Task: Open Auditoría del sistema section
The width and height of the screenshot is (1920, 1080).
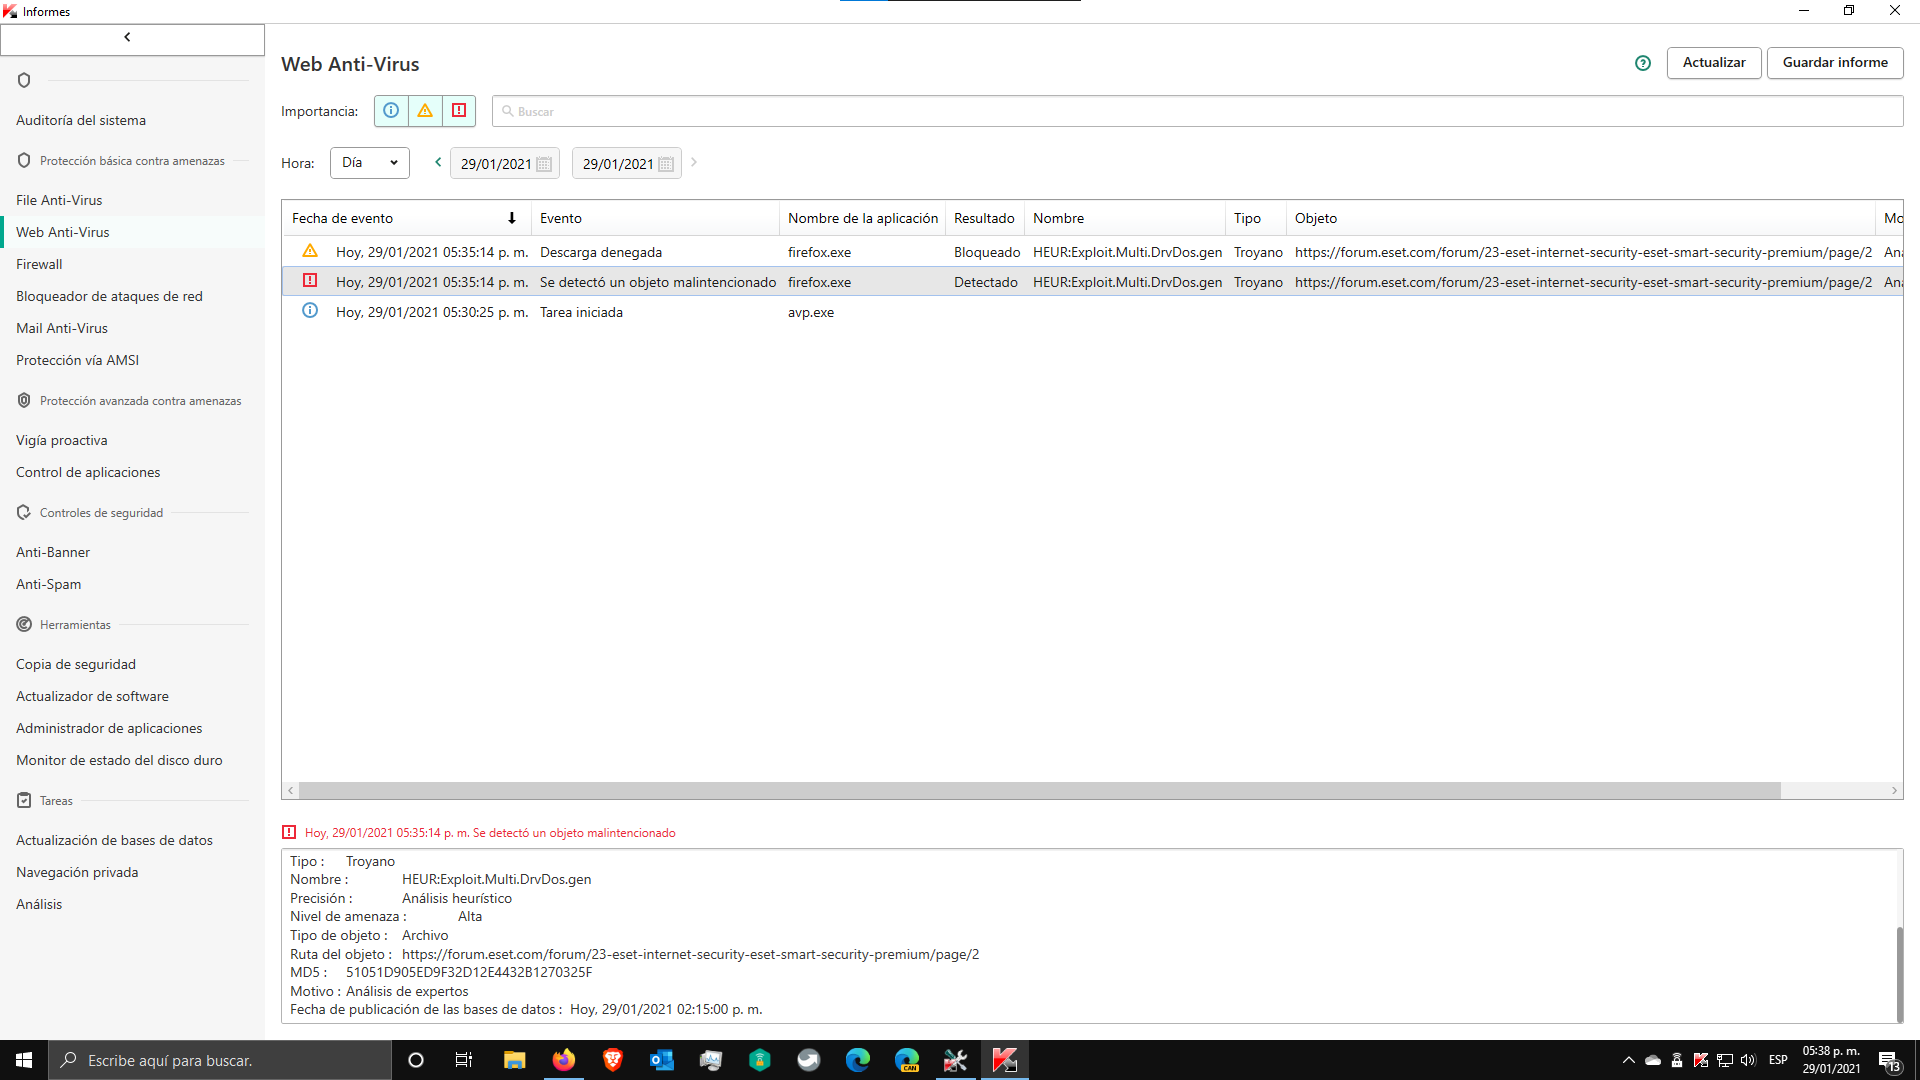Action: click(81, 120)
